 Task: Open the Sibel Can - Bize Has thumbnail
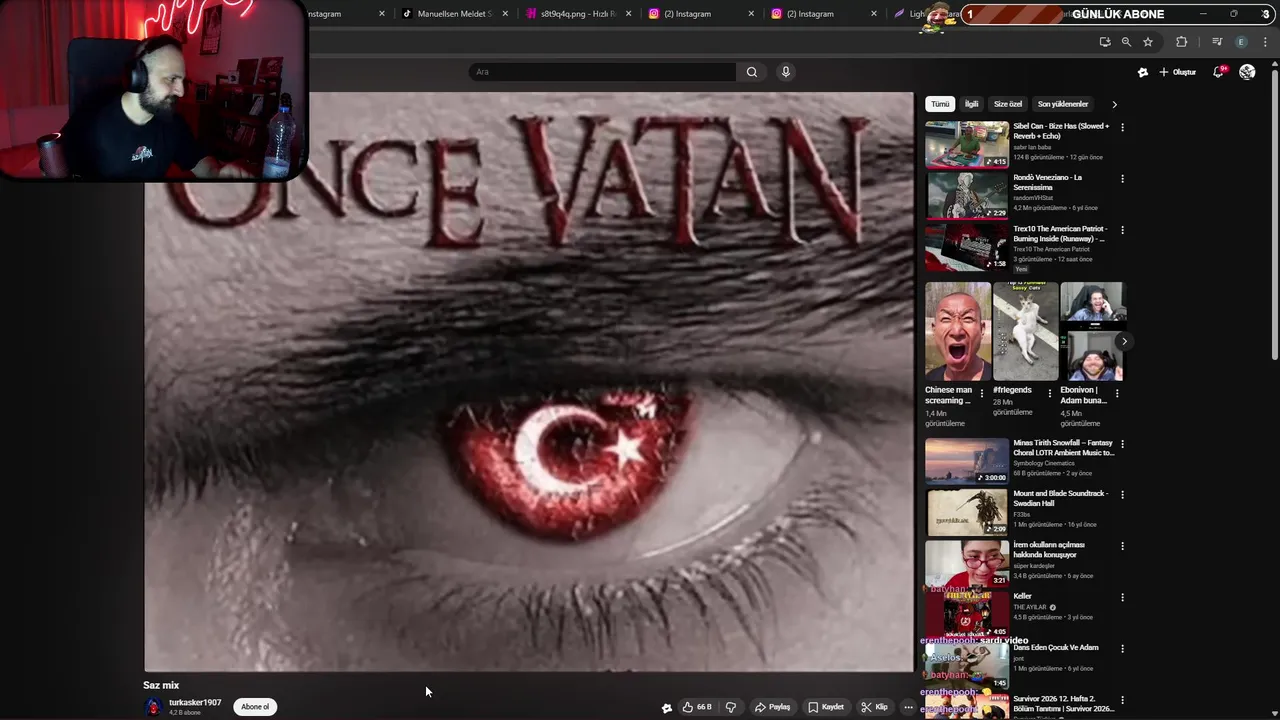967,145
